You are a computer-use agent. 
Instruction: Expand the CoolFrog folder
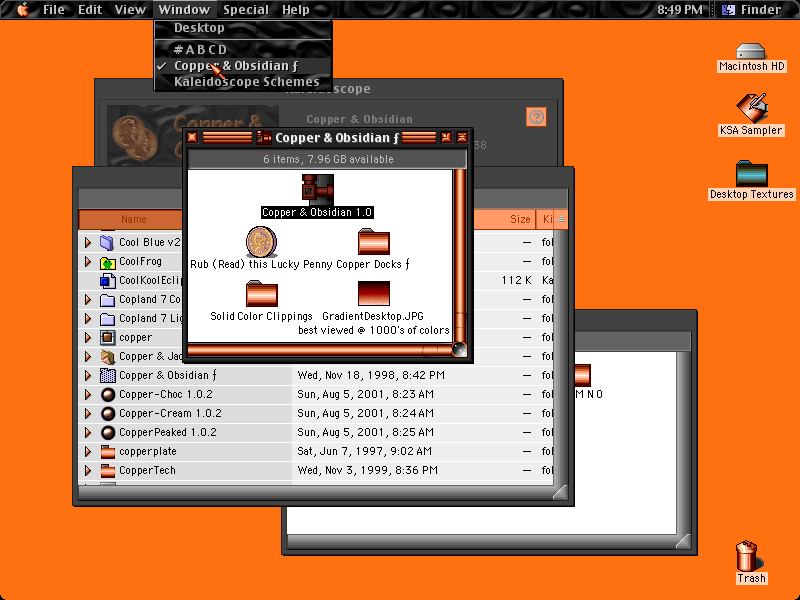(88, 262)
